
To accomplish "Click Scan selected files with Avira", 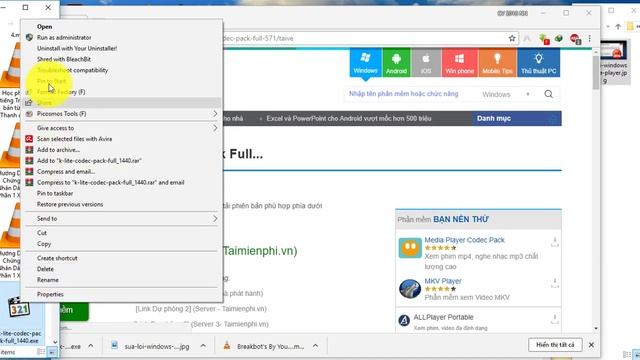I will (74, 139).
